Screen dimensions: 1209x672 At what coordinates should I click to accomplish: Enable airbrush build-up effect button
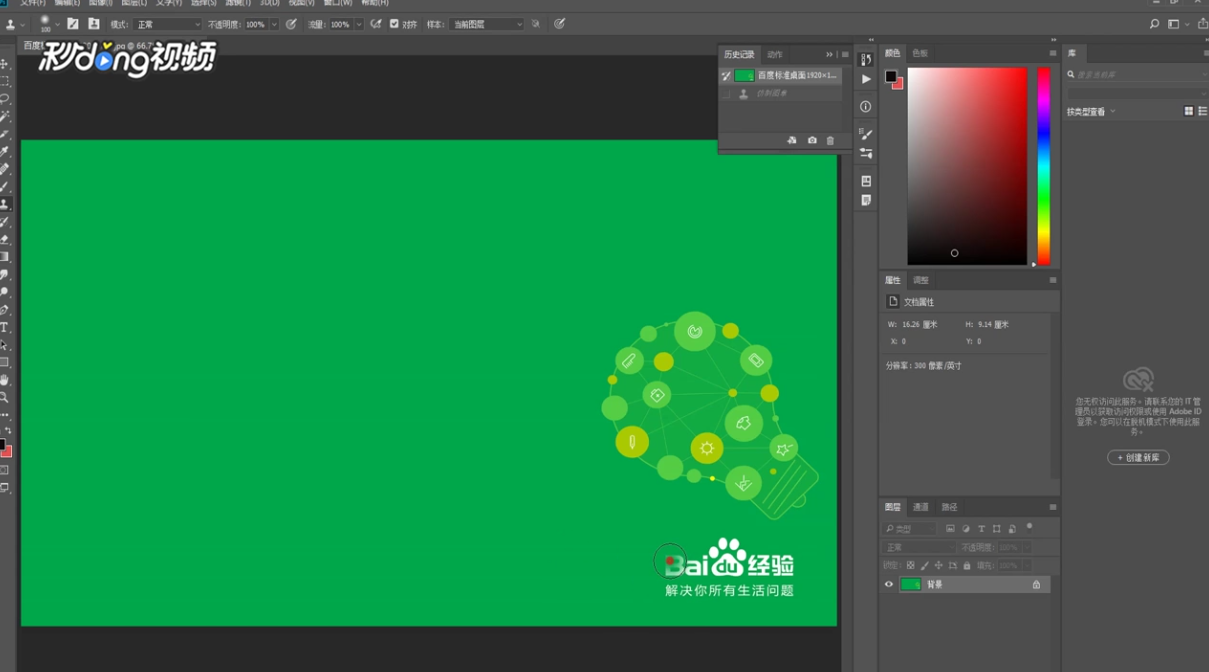(376, 24)
